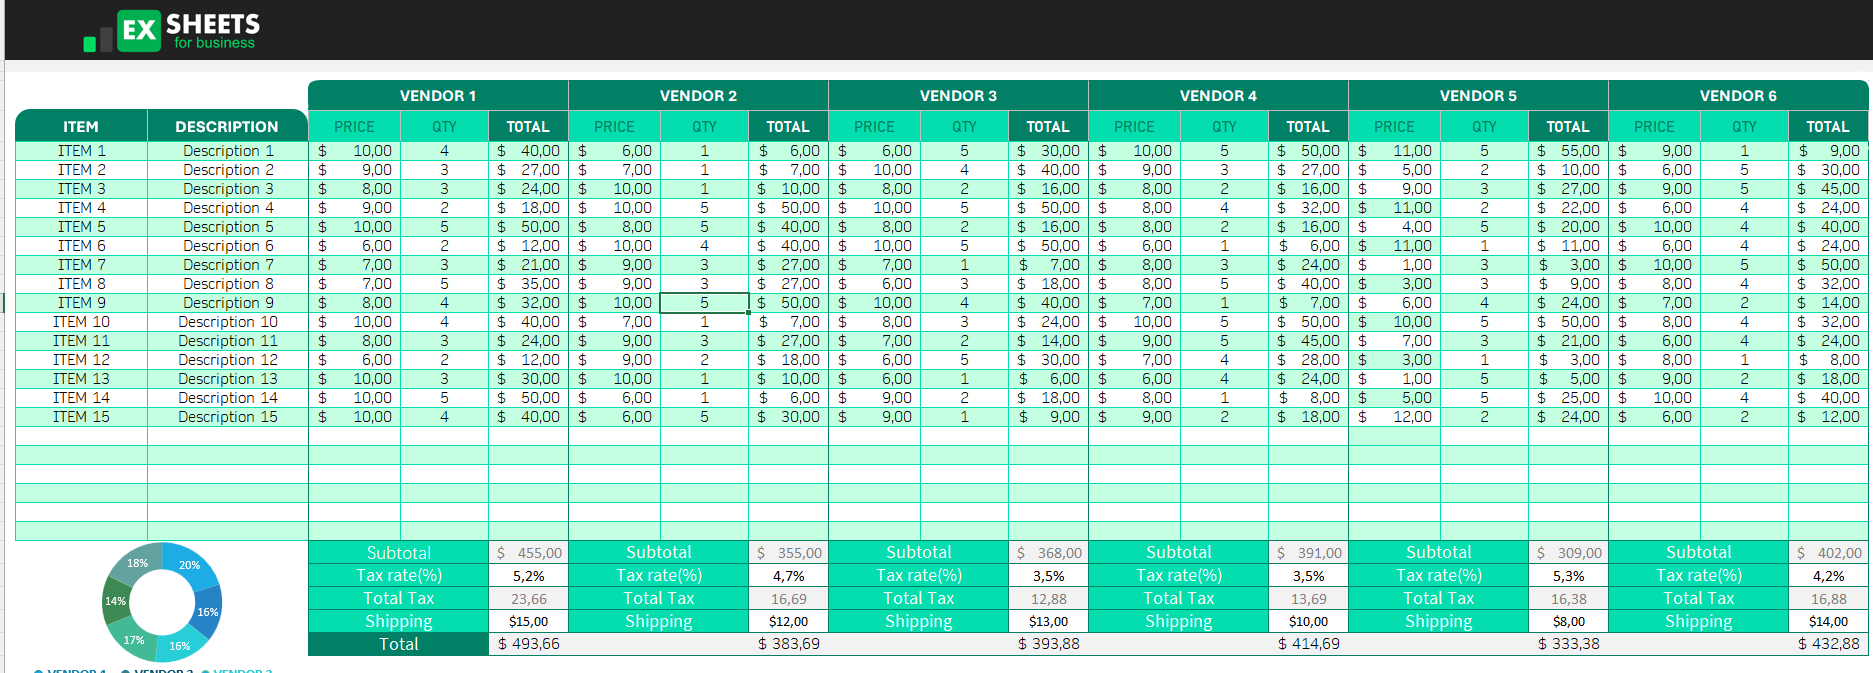Edit Vendor 1 shipping field $15,00

coord(528,622)
